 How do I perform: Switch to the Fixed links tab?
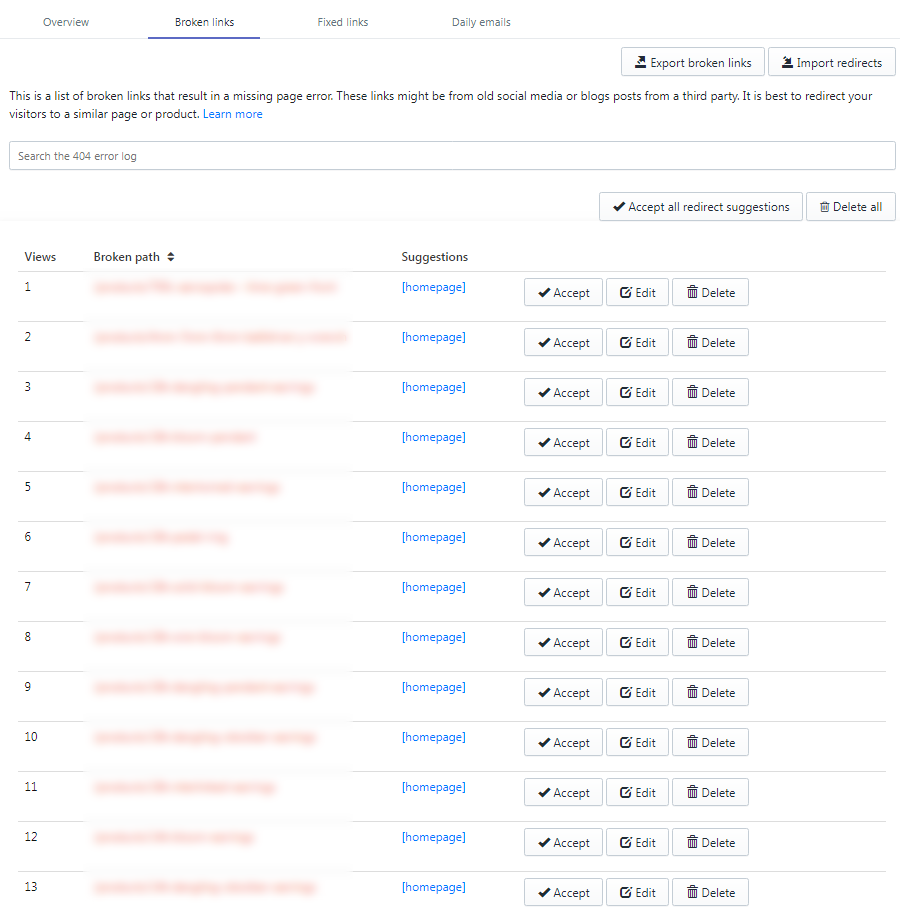pos(342,21)
